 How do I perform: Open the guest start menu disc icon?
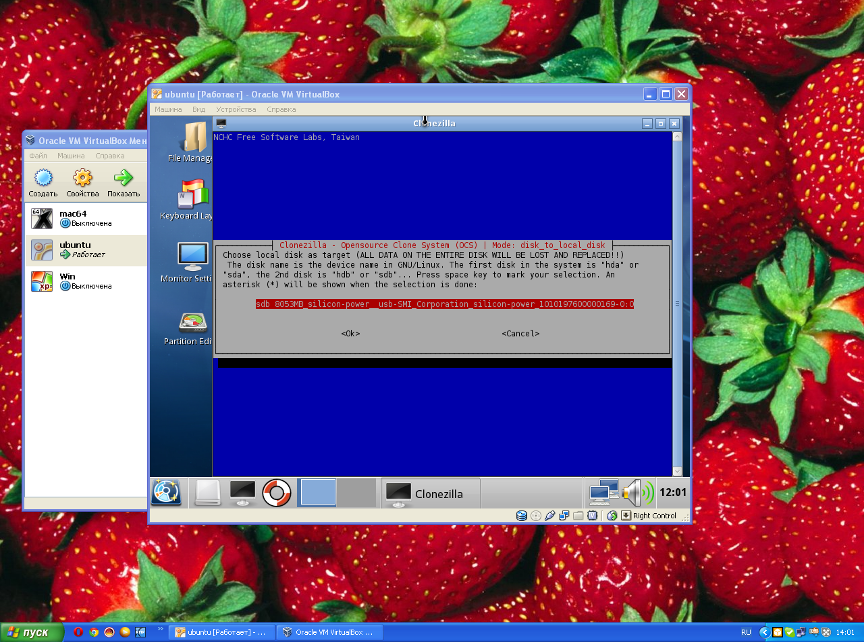(x=166, y=493)
